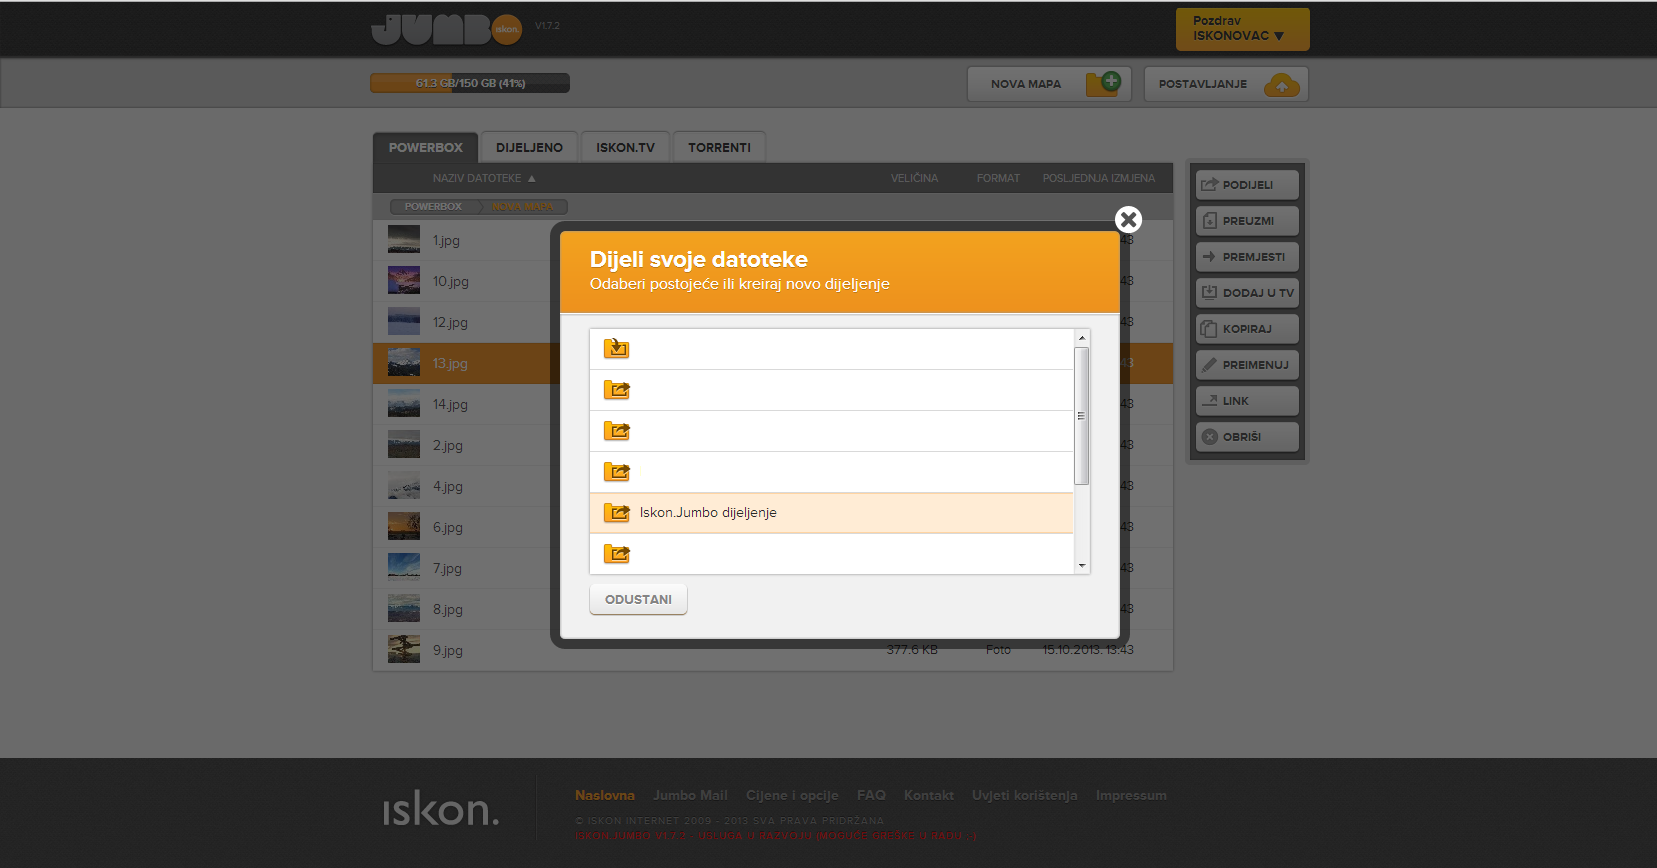Click the NOVA MAPA new folder button

coord(1049,84)
